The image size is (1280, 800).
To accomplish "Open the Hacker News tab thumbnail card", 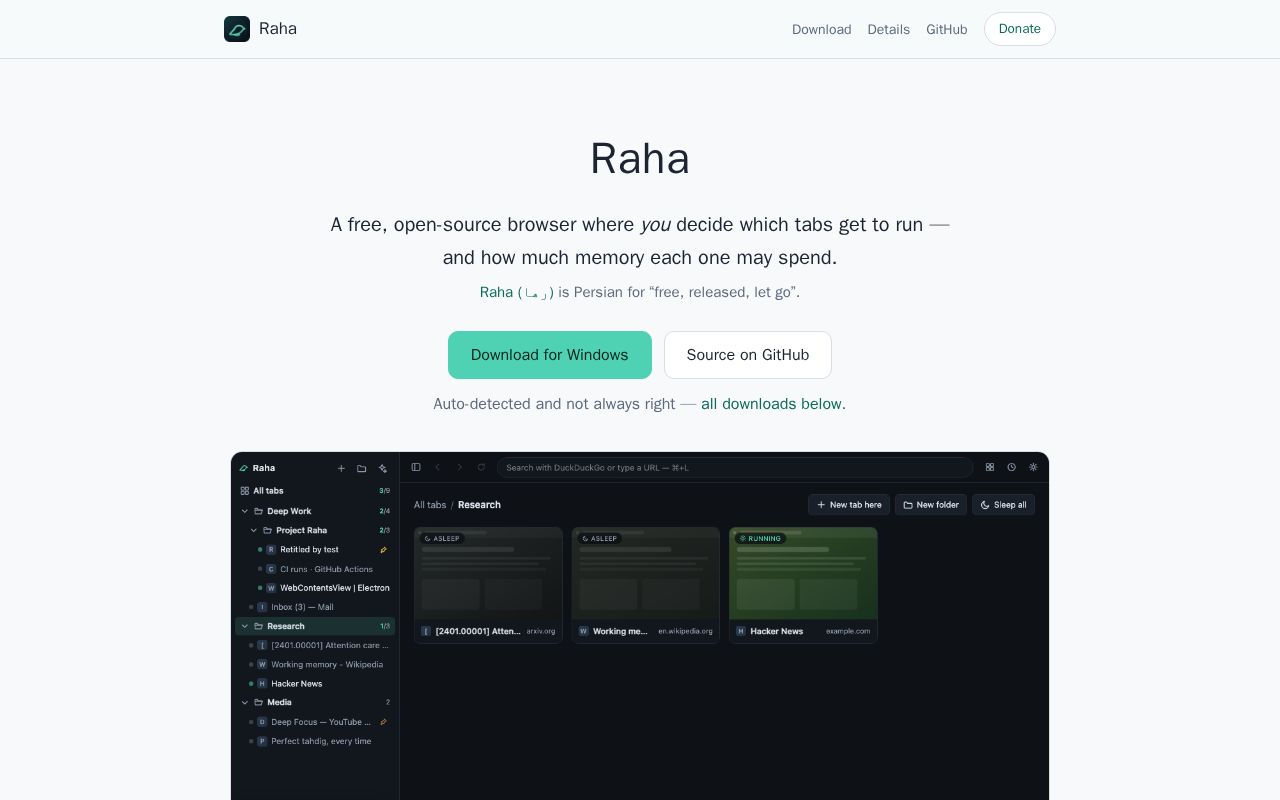I will coord(803,585).
